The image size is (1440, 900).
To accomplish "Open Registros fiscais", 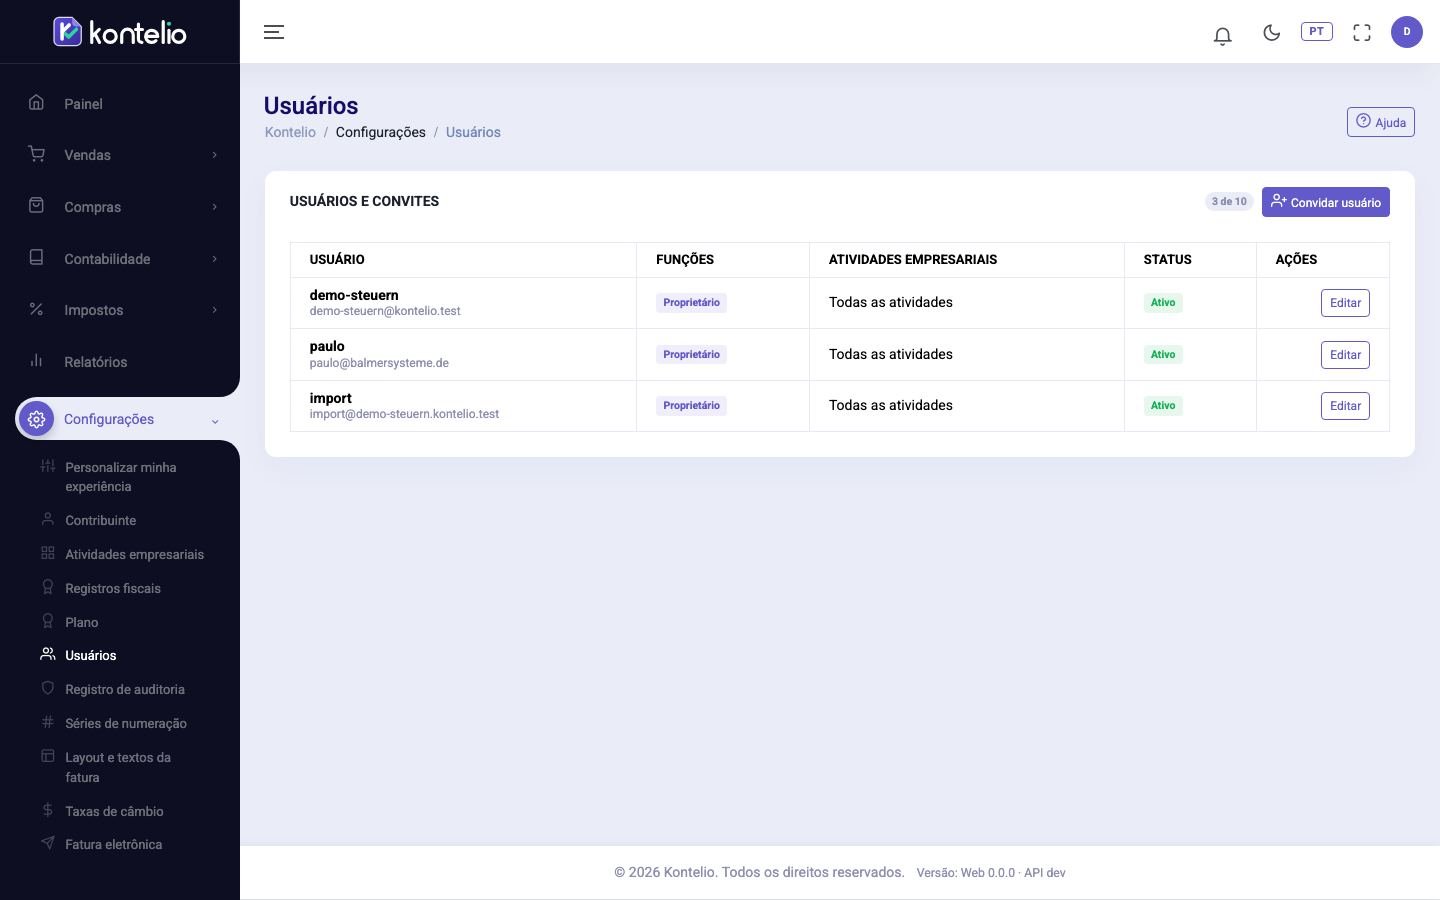I will [x=112, y=588].
